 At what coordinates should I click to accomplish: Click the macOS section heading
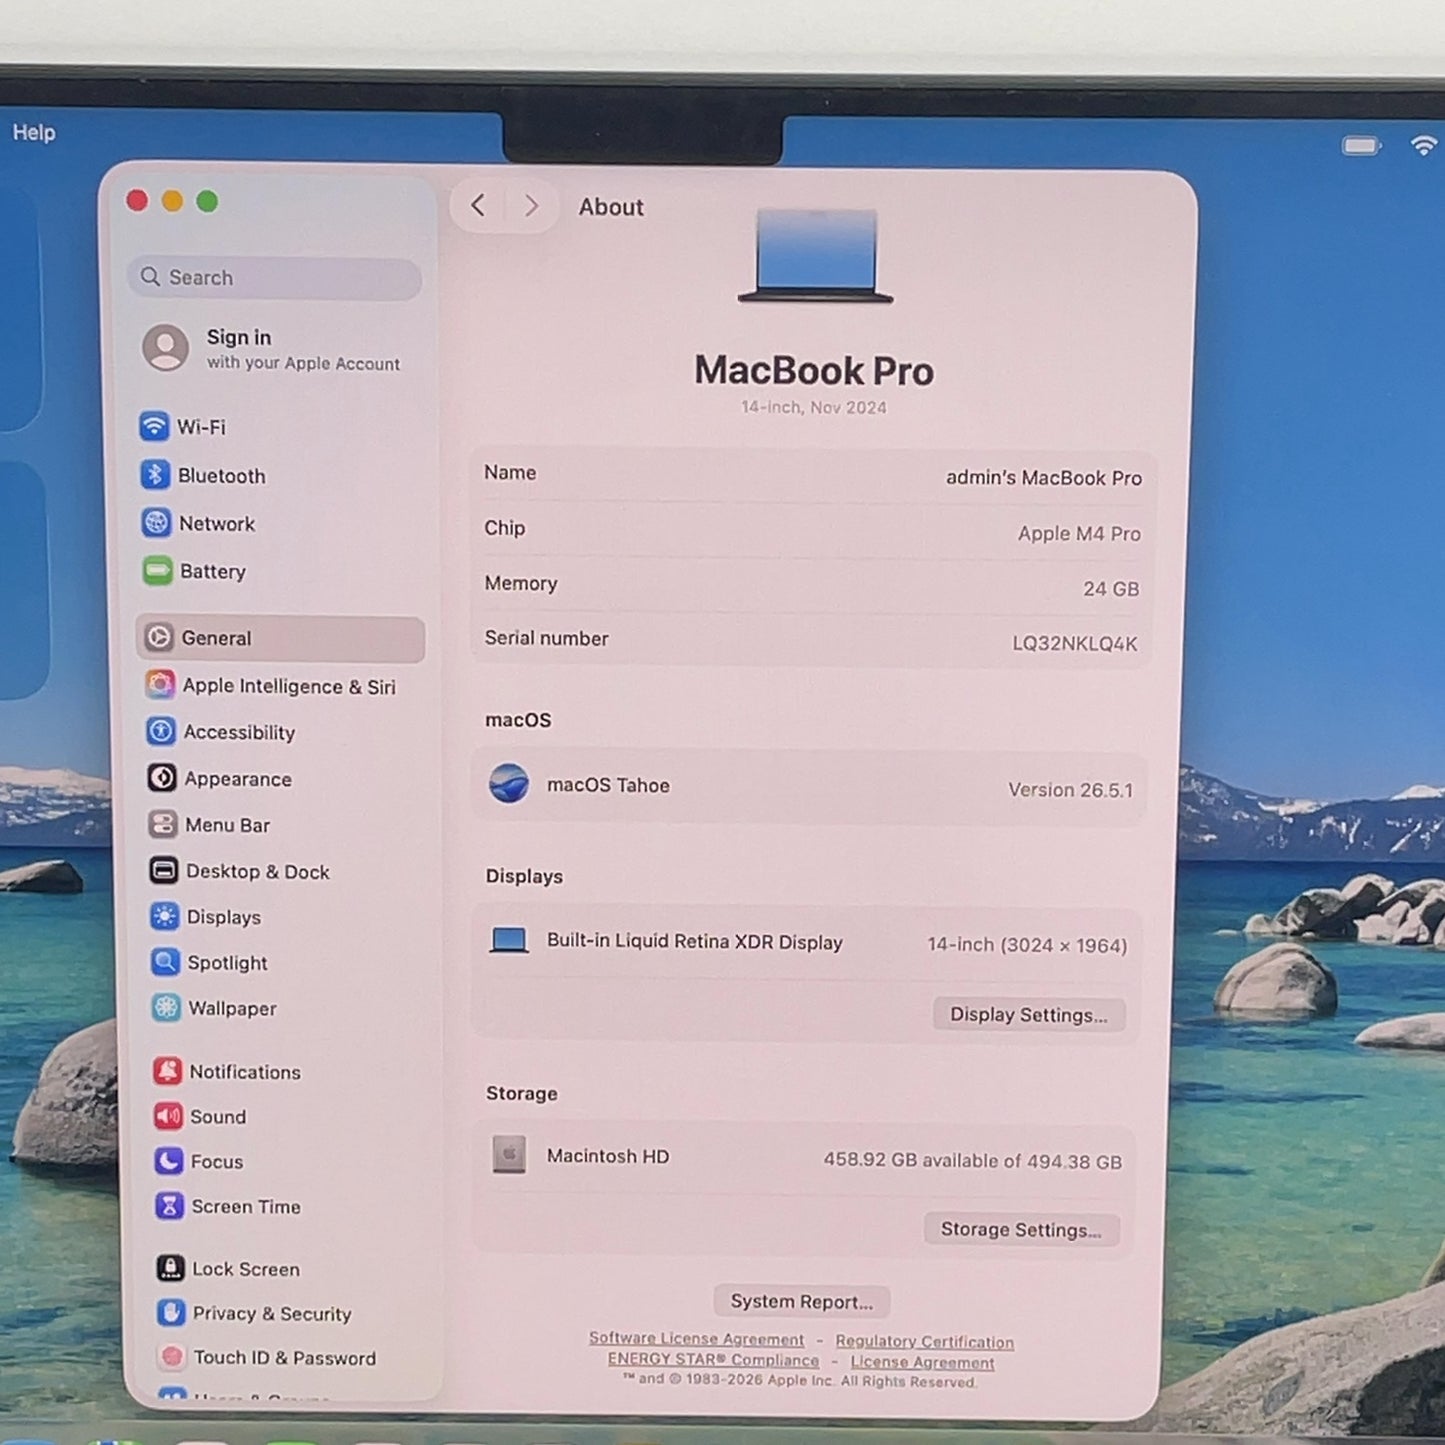(x=518, y=720)
